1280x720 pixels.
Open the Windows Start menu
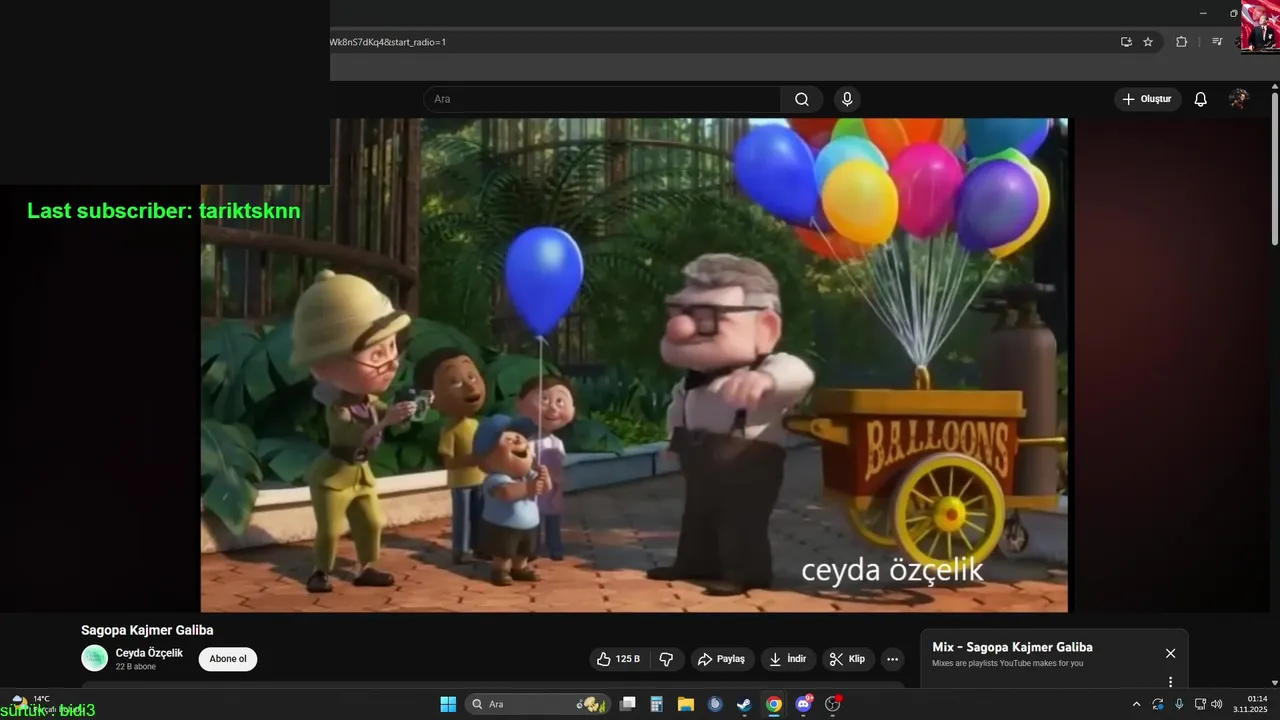tap(448, 704)
